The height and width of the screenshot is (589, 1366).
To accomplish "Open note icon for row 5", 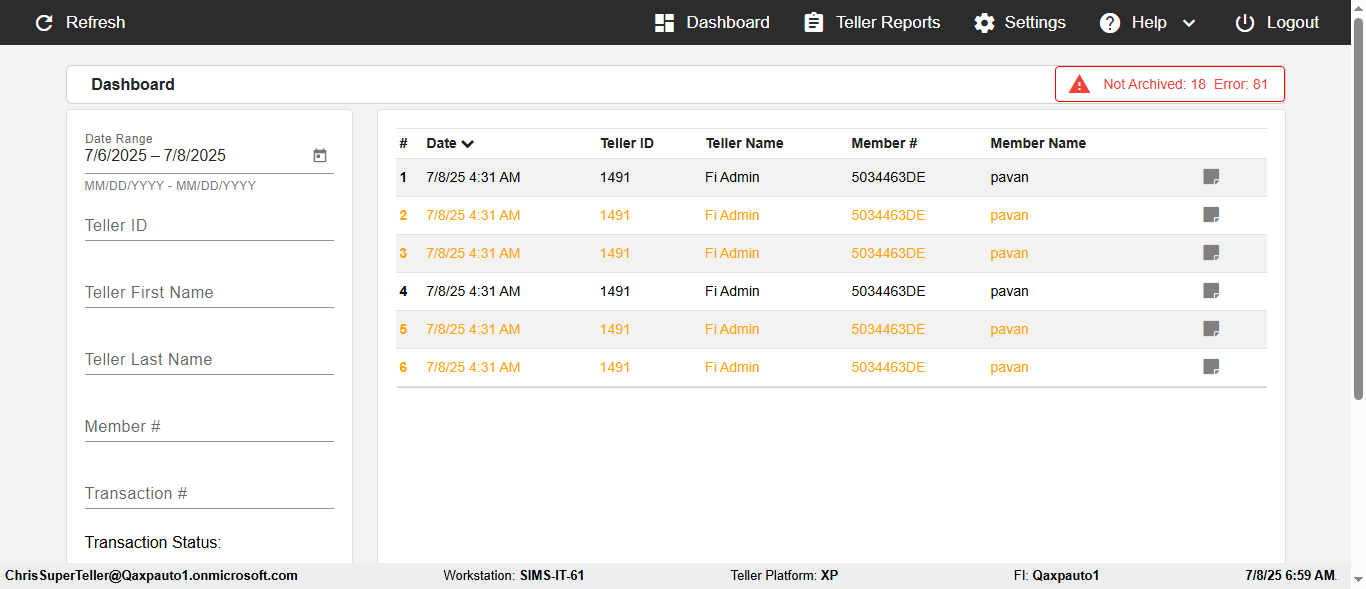I will coord(1211,329).
